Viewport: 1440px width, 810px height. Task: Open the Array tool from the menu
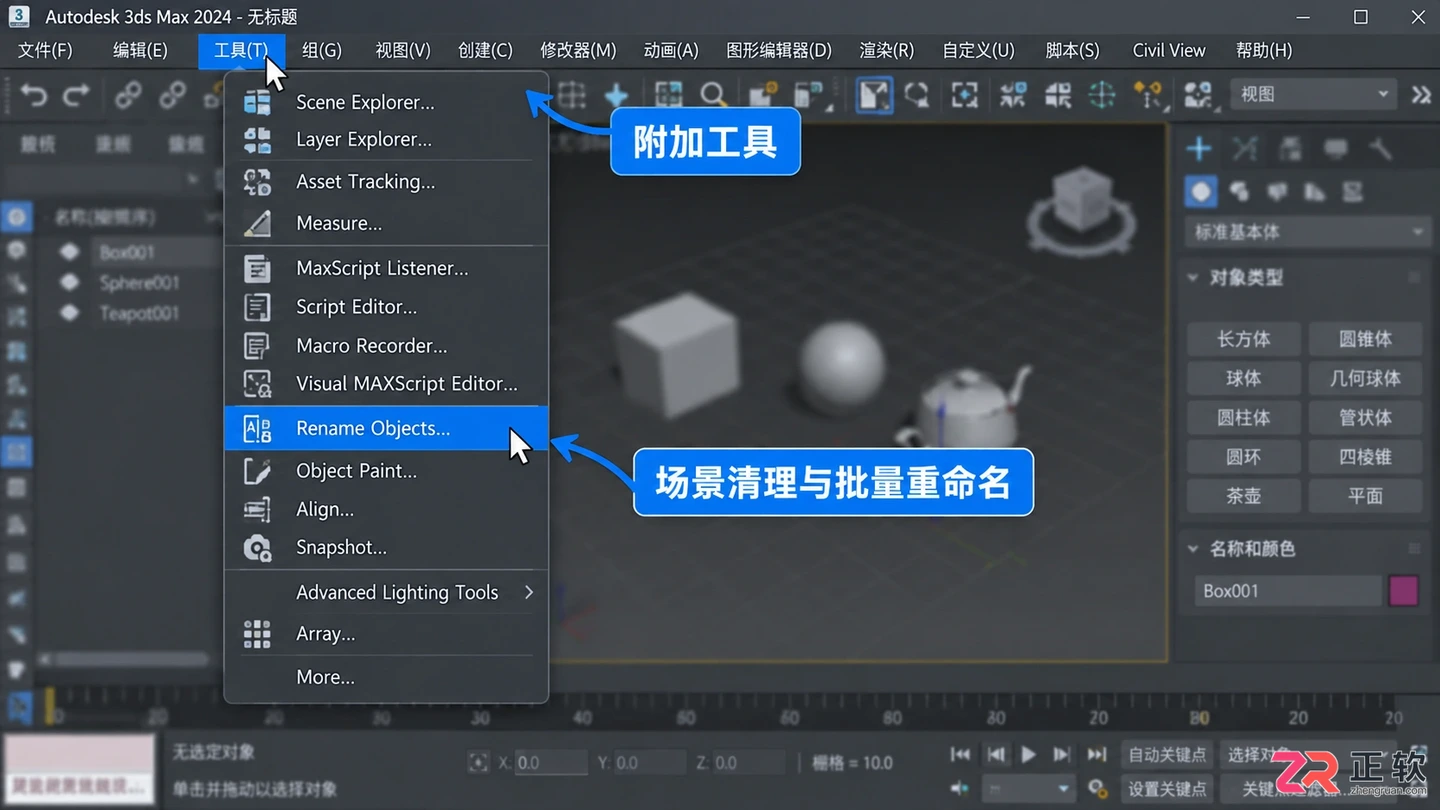tap(386, 634)
